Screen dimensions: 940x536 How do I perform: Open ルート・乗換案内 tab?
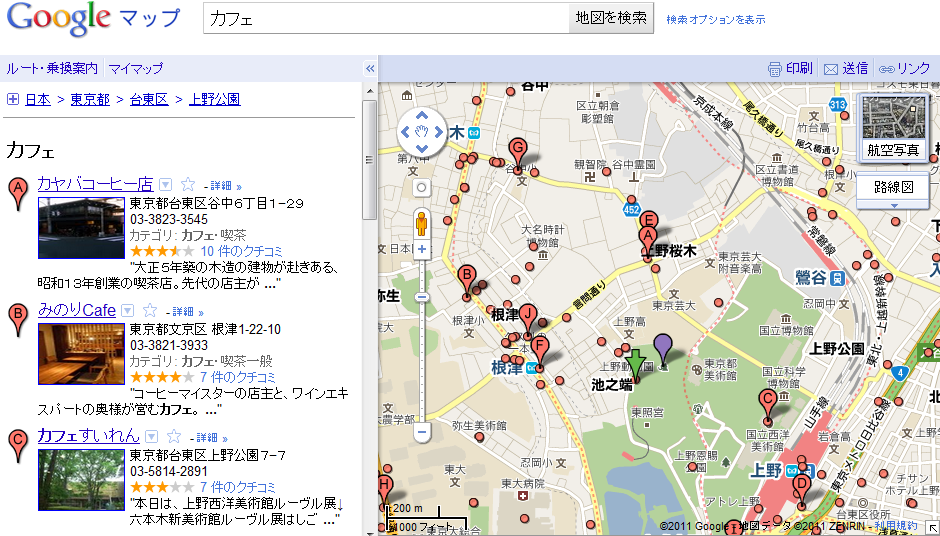pyautogui.click(x=52, y=68)
